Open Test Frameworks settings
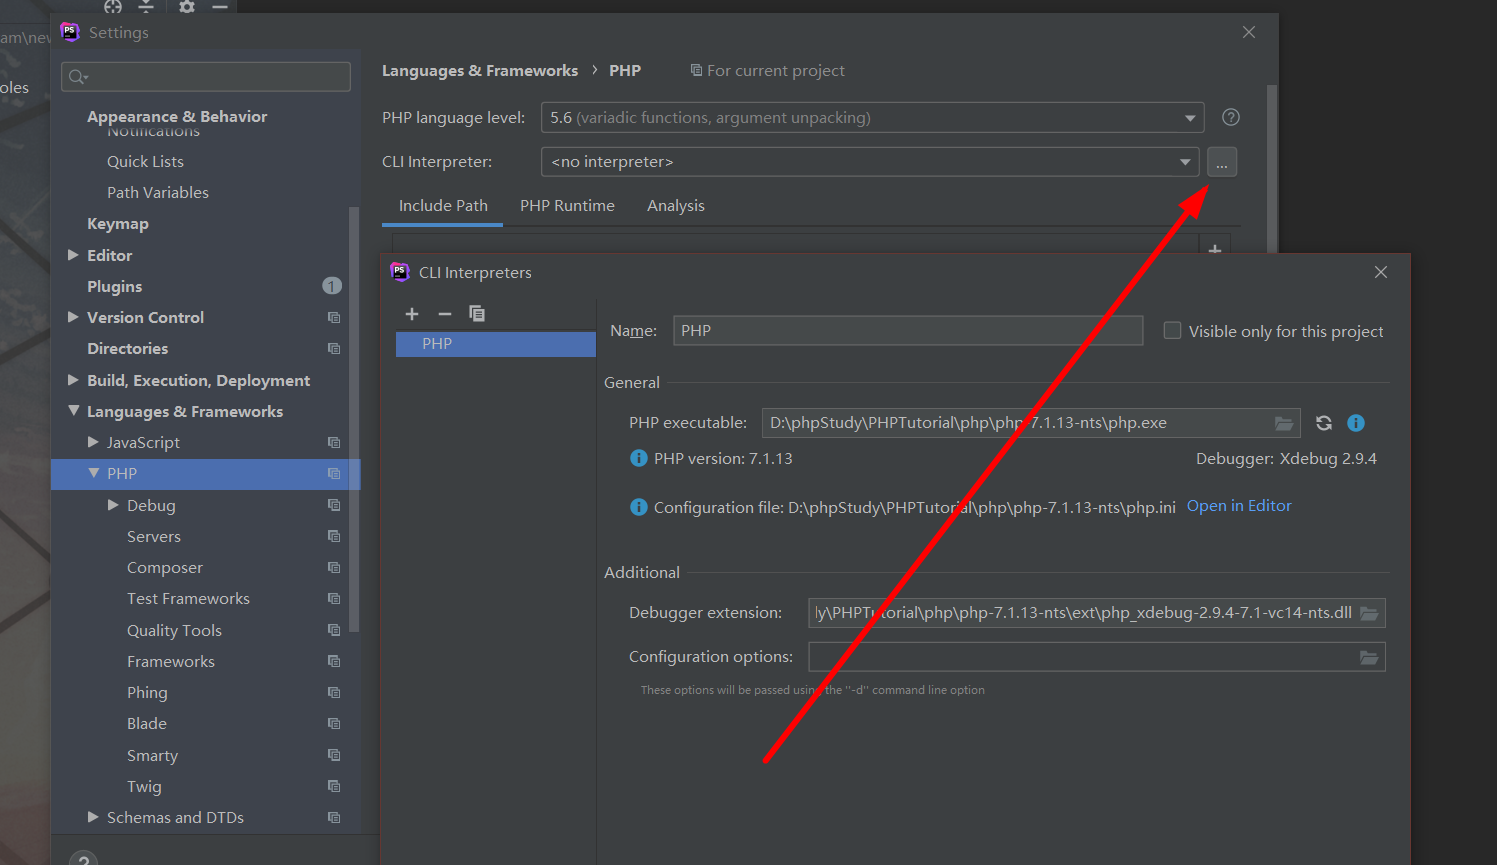 [x=188, y=599]
